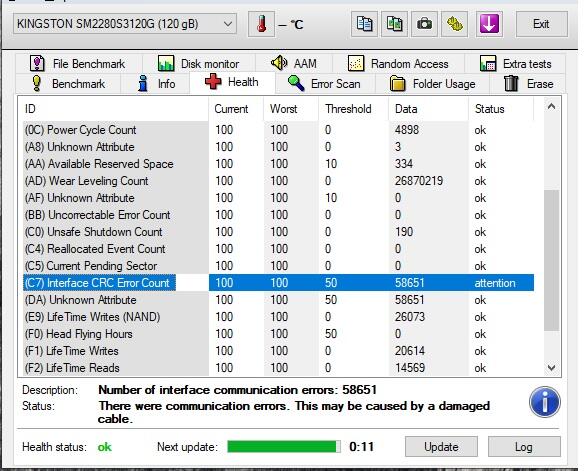Click the camera save screenshot icon
Image resolution: width=587 pixels, height=471 pixels.
click(x=424, y=24)
